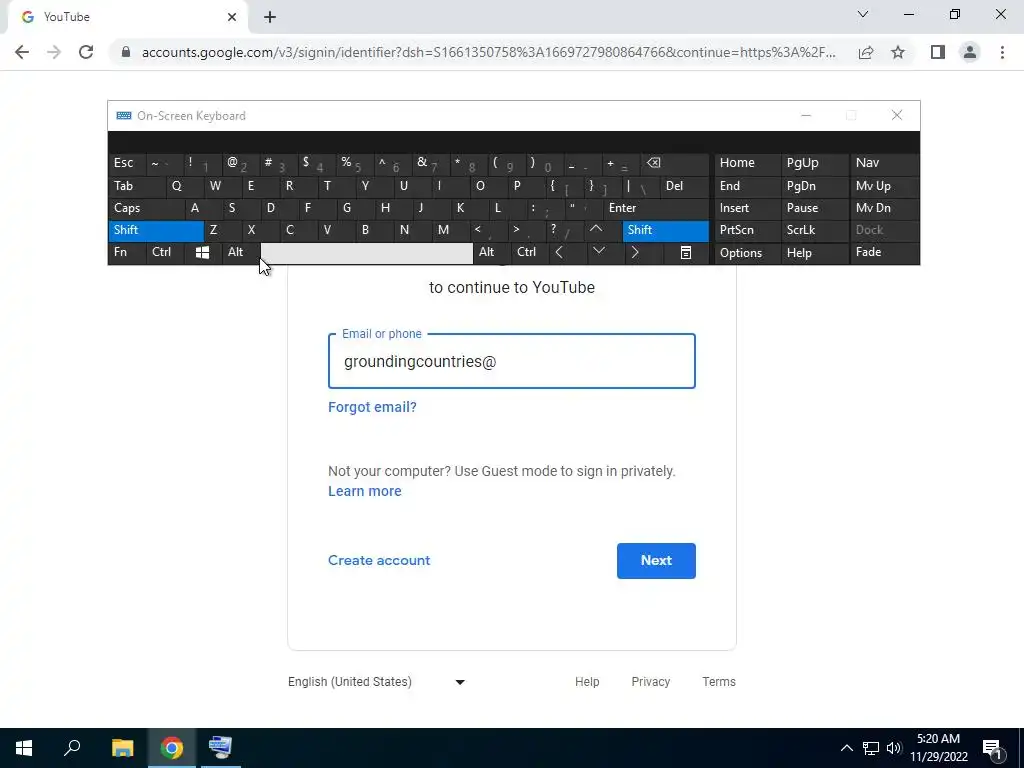Open the Chrome profile avatar
The height and width of the screenshot is (768, 1024).
click(970, 52)
